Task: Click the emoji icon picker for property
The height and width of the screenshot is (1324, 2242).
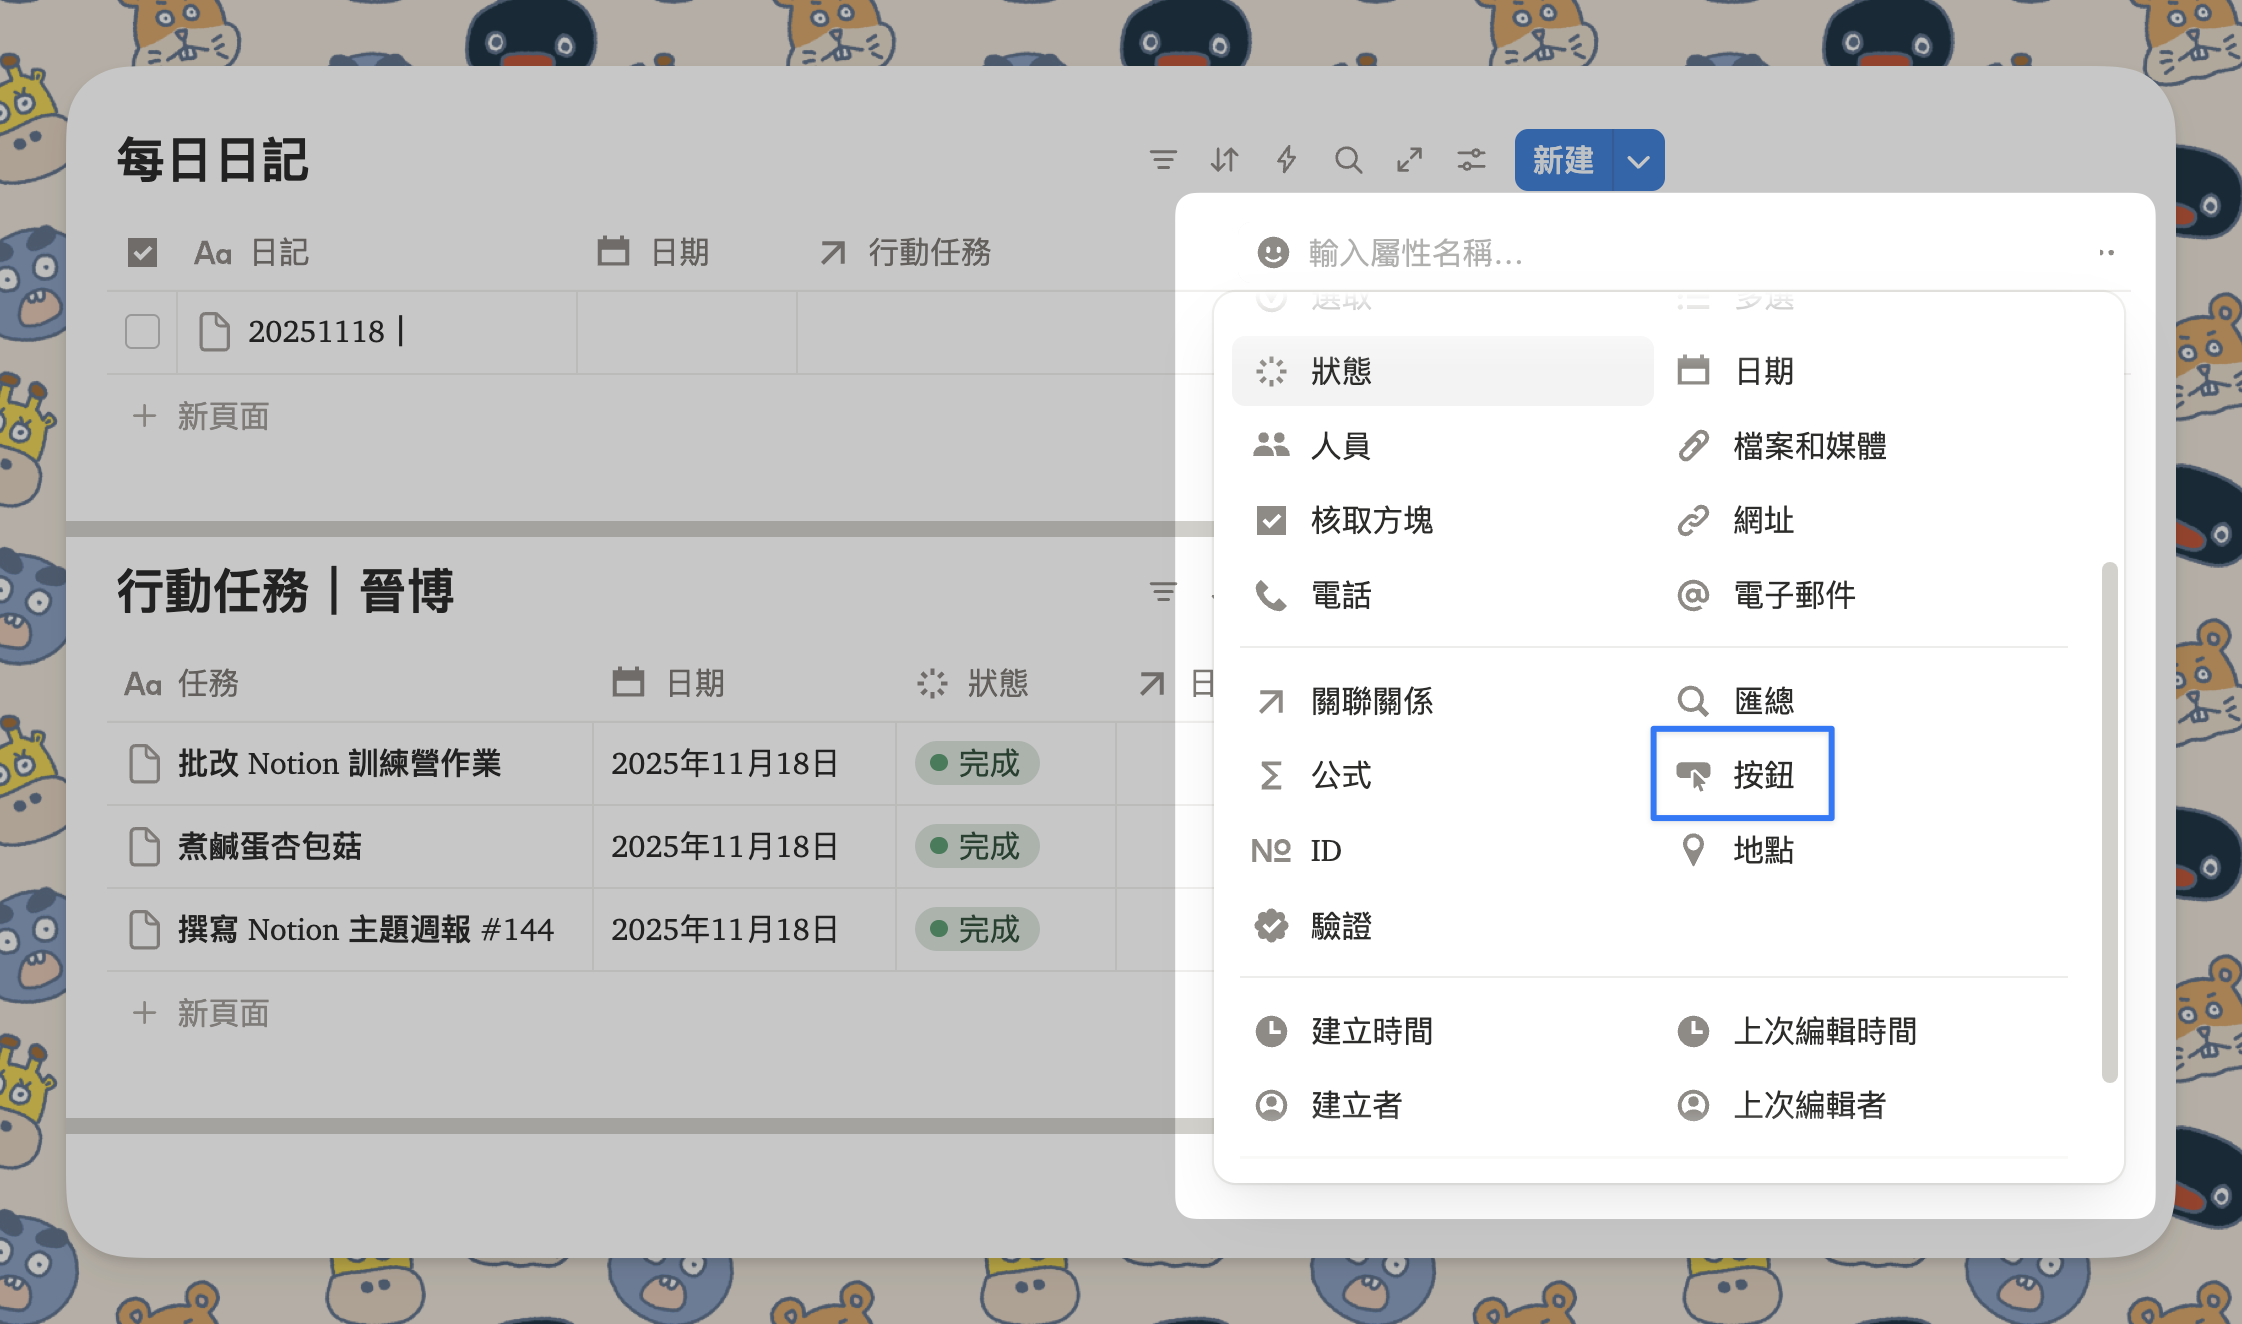Action: coord(1272,253)
